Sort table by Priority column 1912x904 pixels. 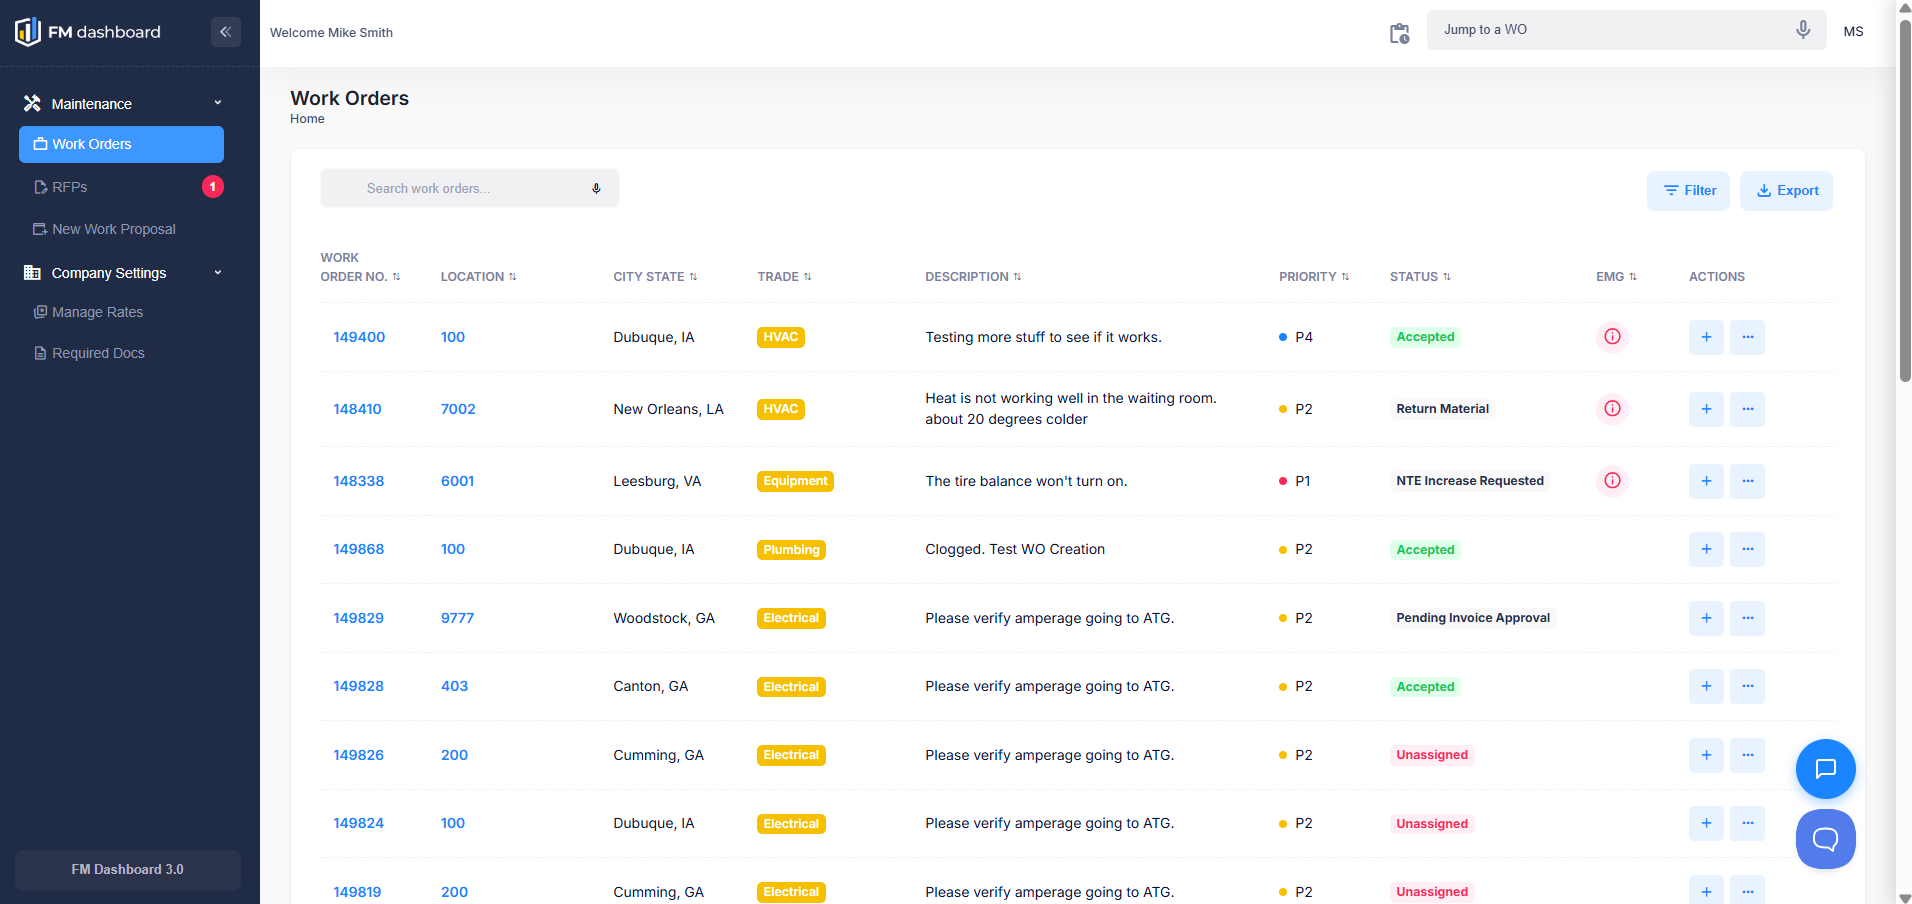tap(1314, 277)
